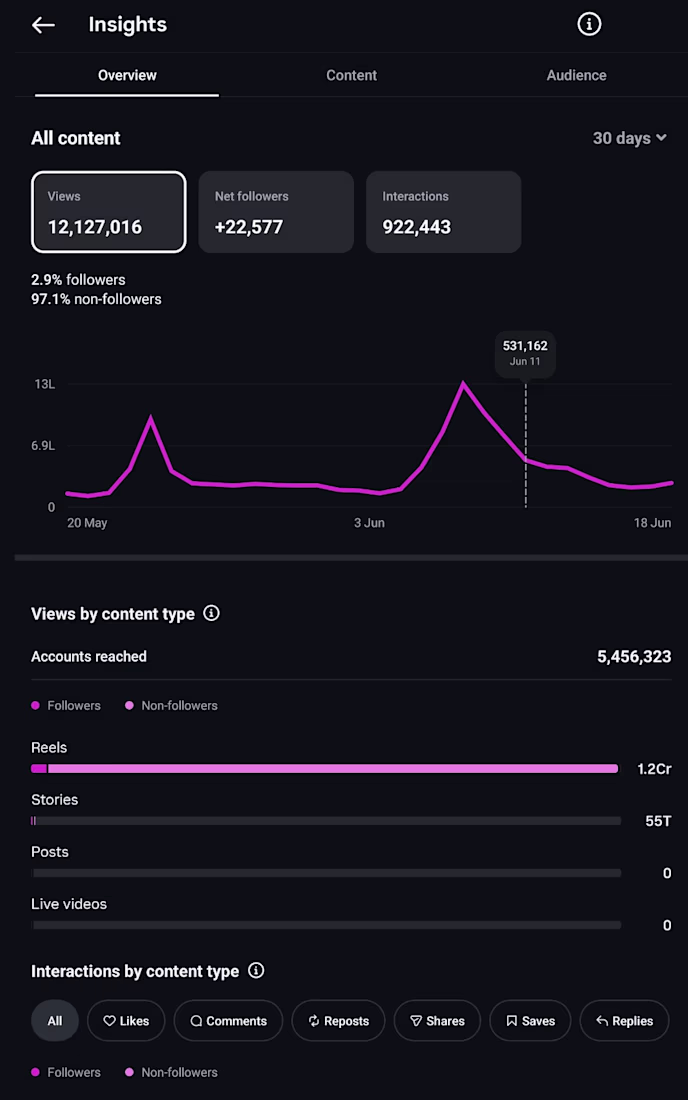This screenshot has height=1100, width=688.
Task: Click the 97.1% non-followers text
Action: click(x=96, y=299)
